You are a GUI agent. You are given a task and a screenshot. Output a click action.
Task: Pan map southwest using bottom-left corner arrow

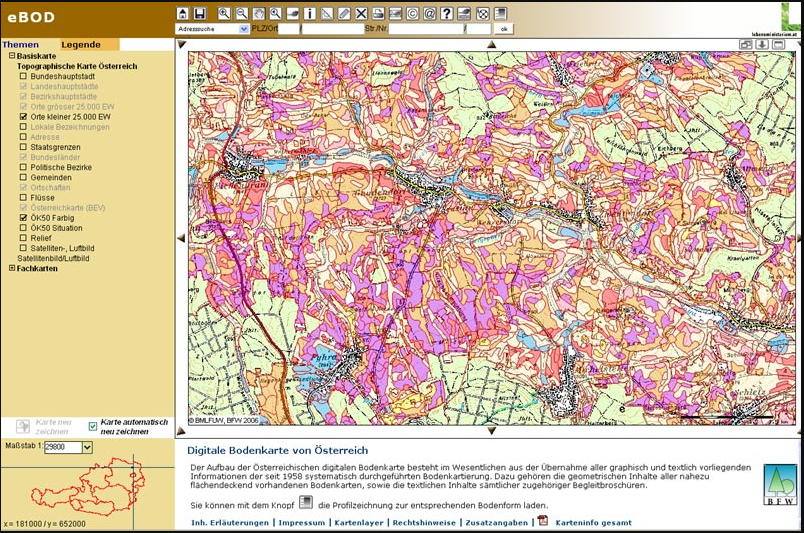pyautogui.click(x=181, y=431)
